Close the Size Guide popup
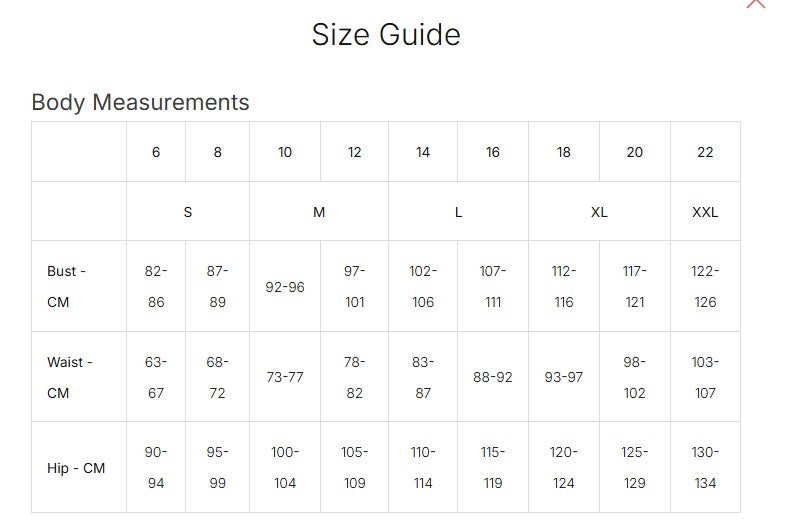Screen dimensions: 787x532 tap(757, 3)
